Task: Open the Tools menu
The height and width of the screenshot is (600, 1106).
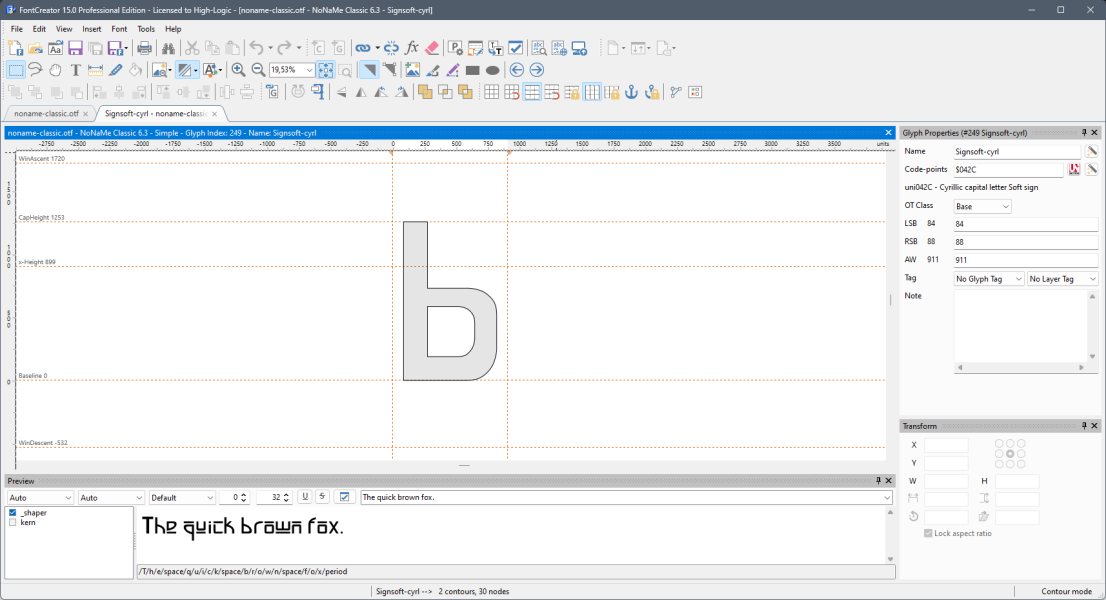Action: pos(146,29)
